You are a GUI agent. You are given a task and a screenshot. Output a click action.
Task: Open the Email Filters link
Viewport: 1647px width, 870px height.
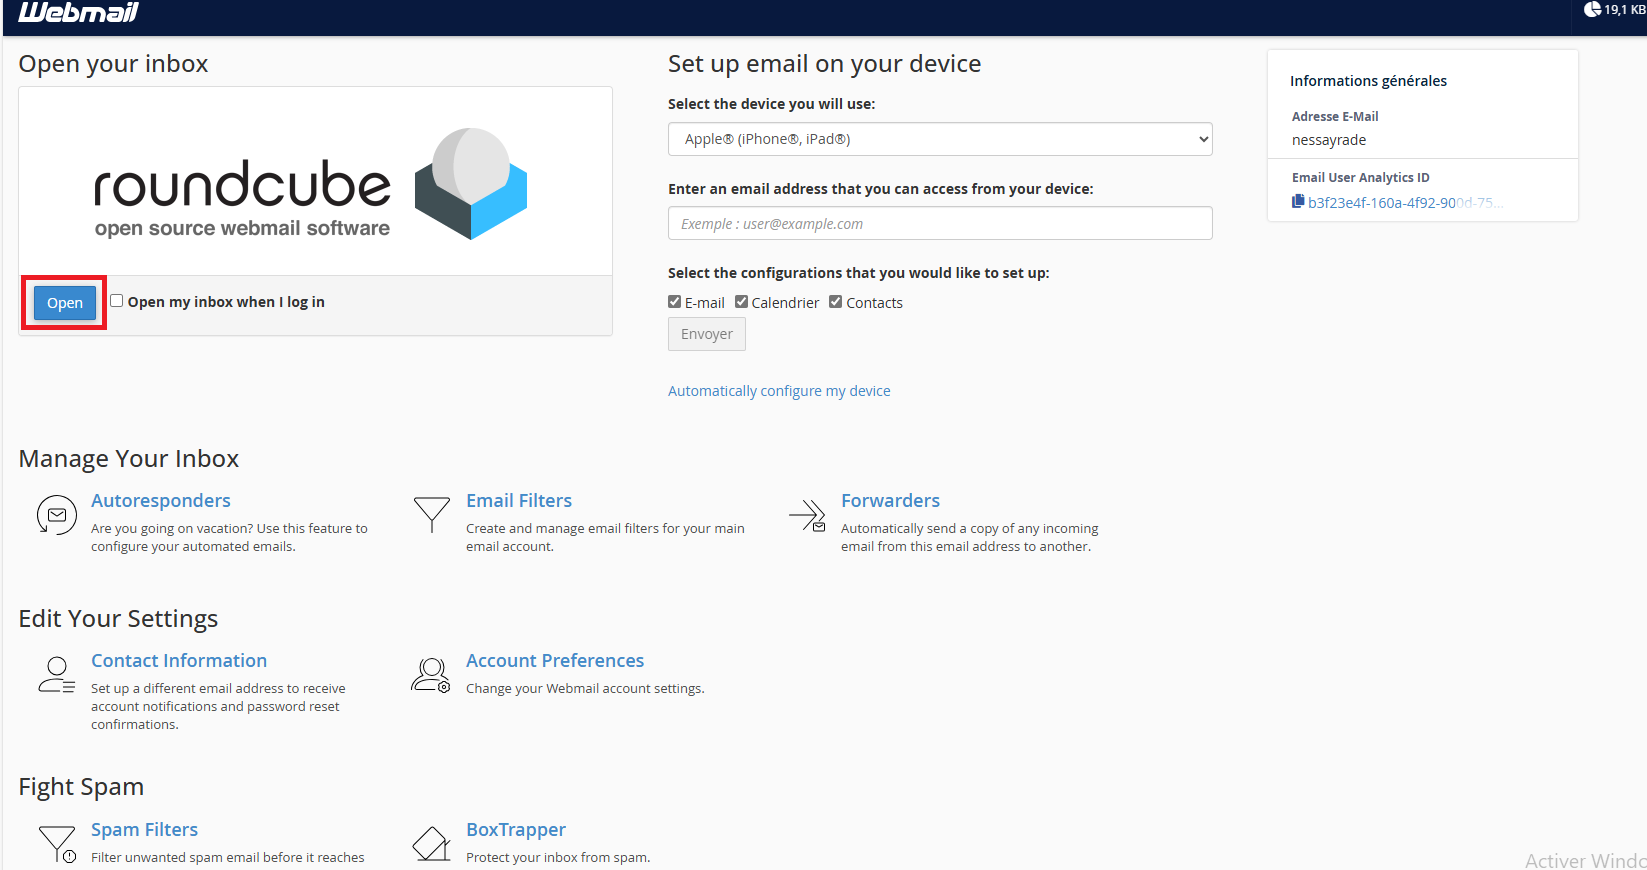519,501
